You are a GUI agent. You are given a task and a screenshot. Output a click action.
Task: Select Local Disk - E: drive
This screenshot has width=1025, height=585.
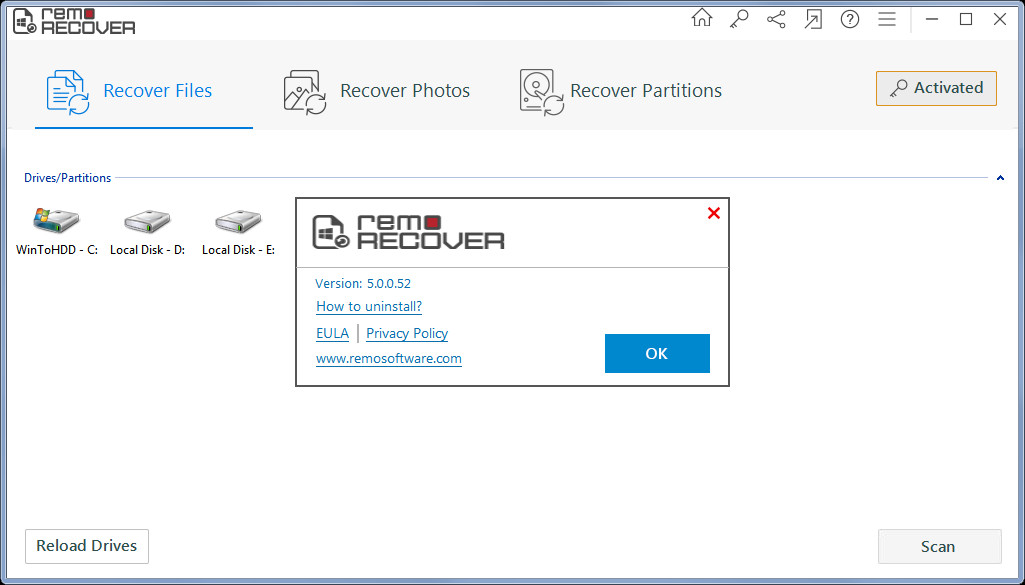tap(239, 231)
